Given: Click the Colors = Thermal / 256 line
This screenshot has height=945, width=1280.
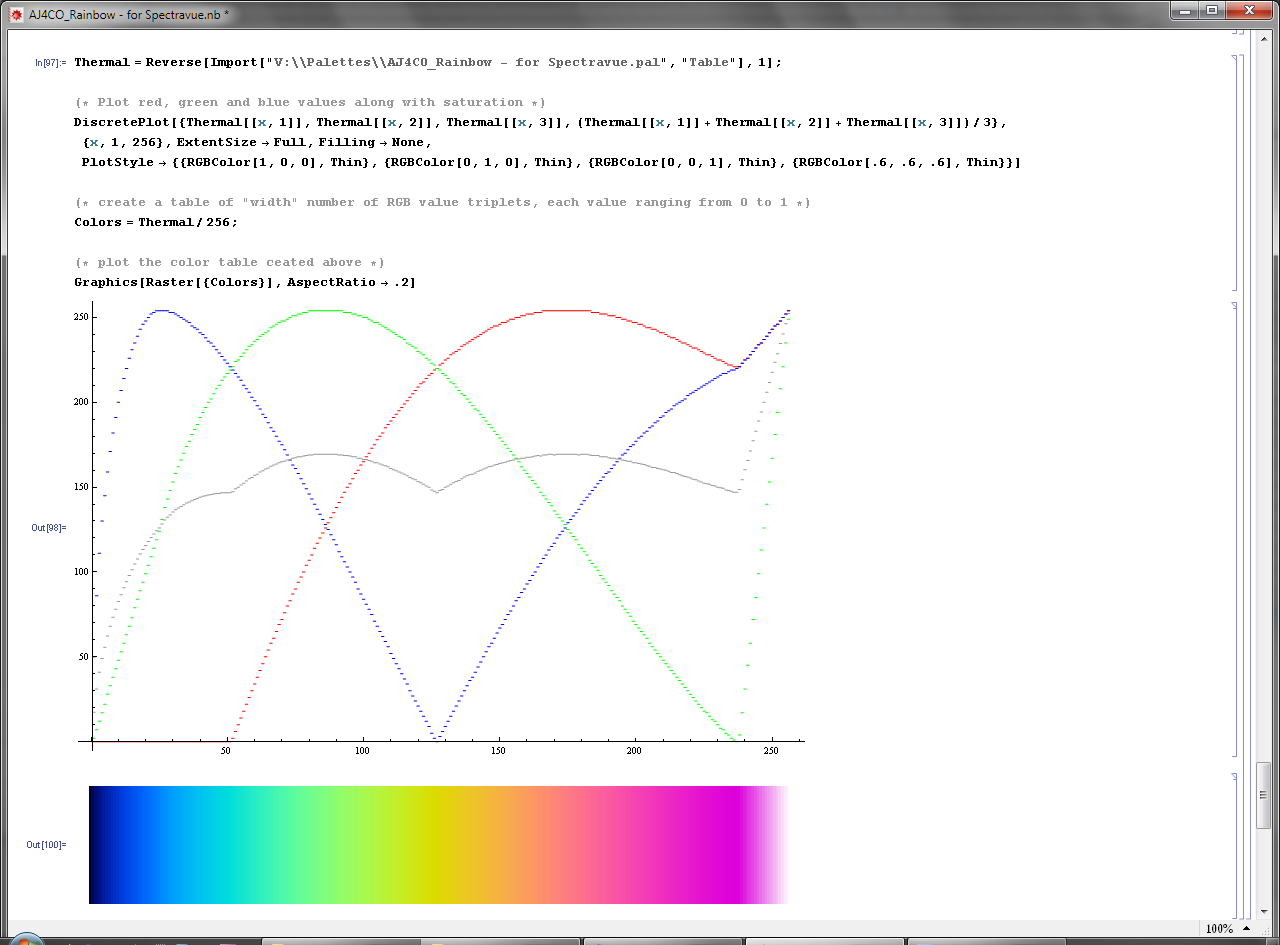Looking at the screenshot, I should (x=156, y=222).
